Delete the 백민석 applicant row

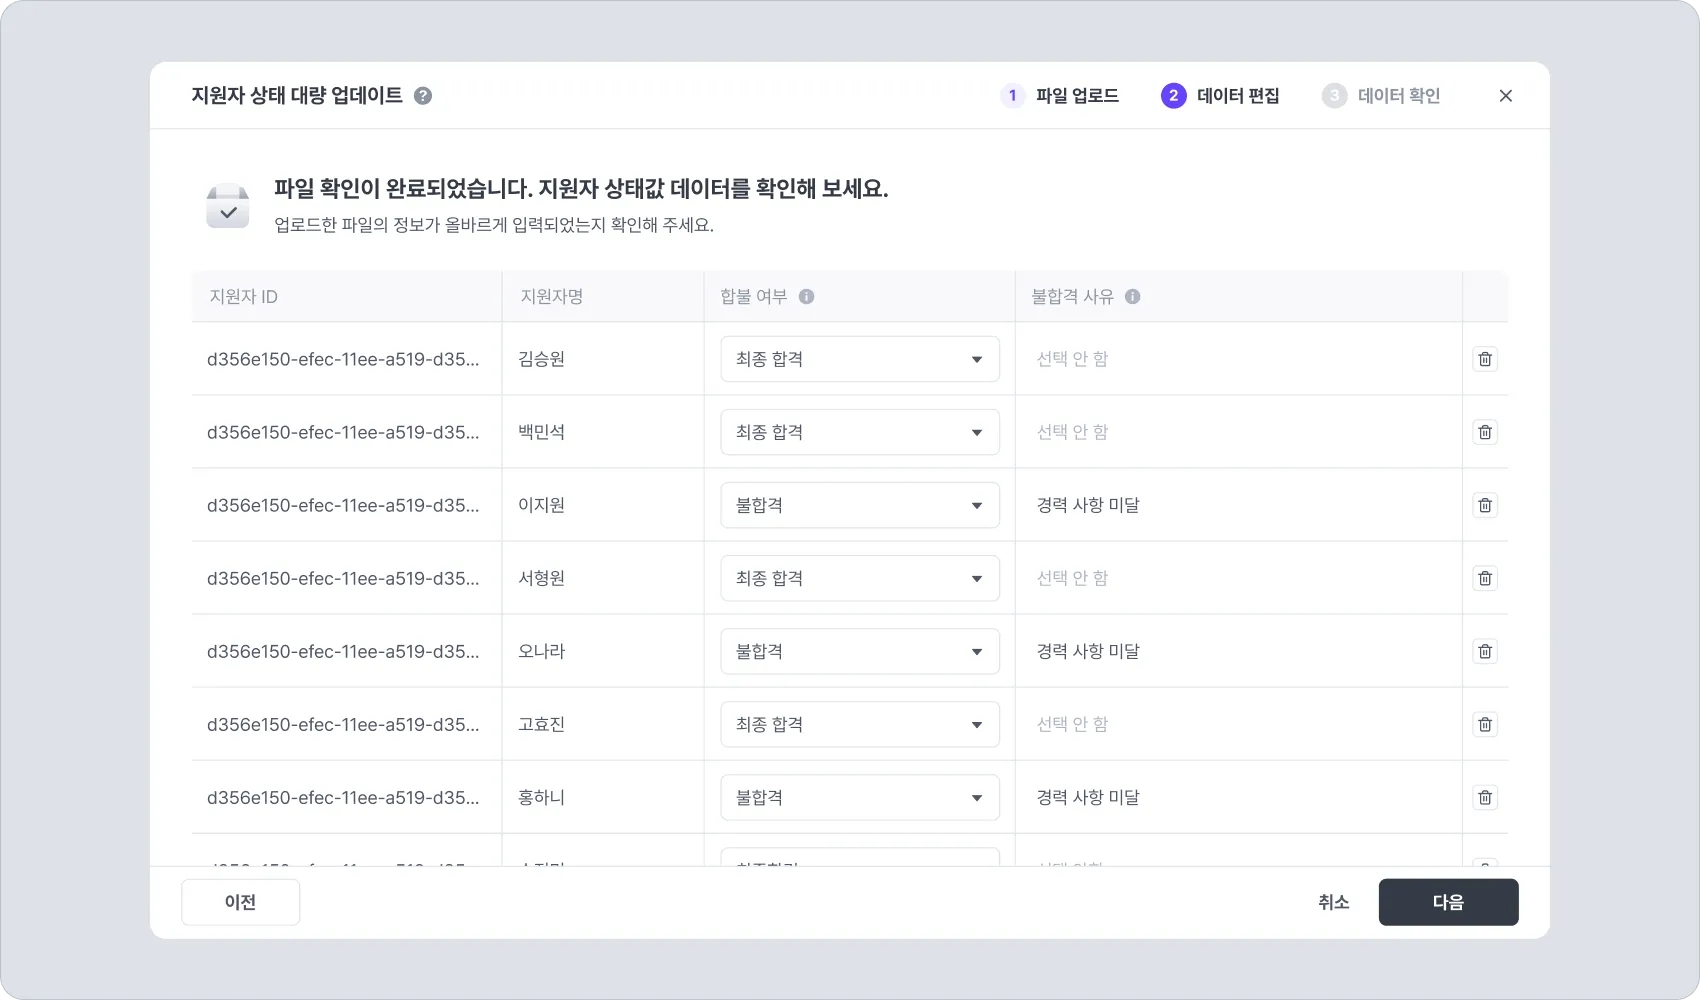point(1485,432)
